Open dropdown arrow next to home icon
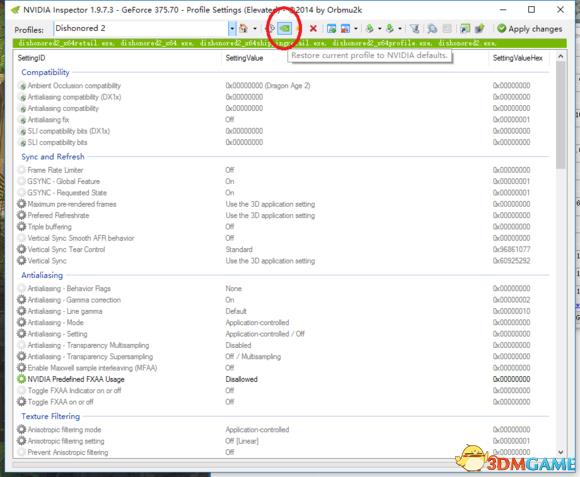The image size is (580, 477). point(255,28)
